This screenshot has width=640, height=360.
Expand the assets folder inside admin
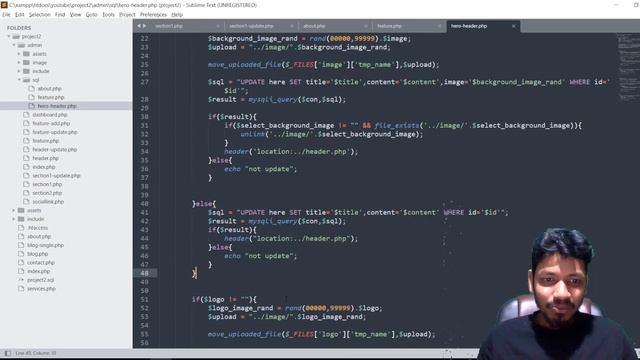coord(19,54)
